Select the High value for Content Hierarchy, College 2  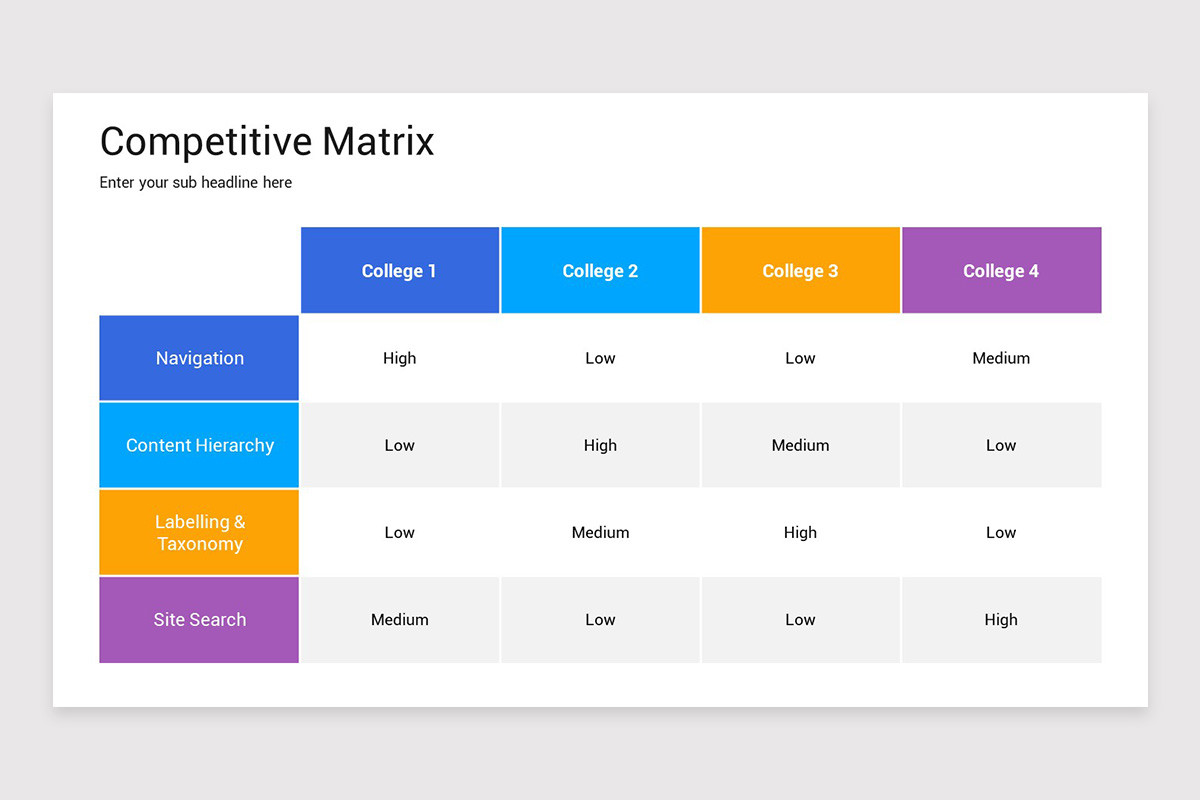coord(600,445)
